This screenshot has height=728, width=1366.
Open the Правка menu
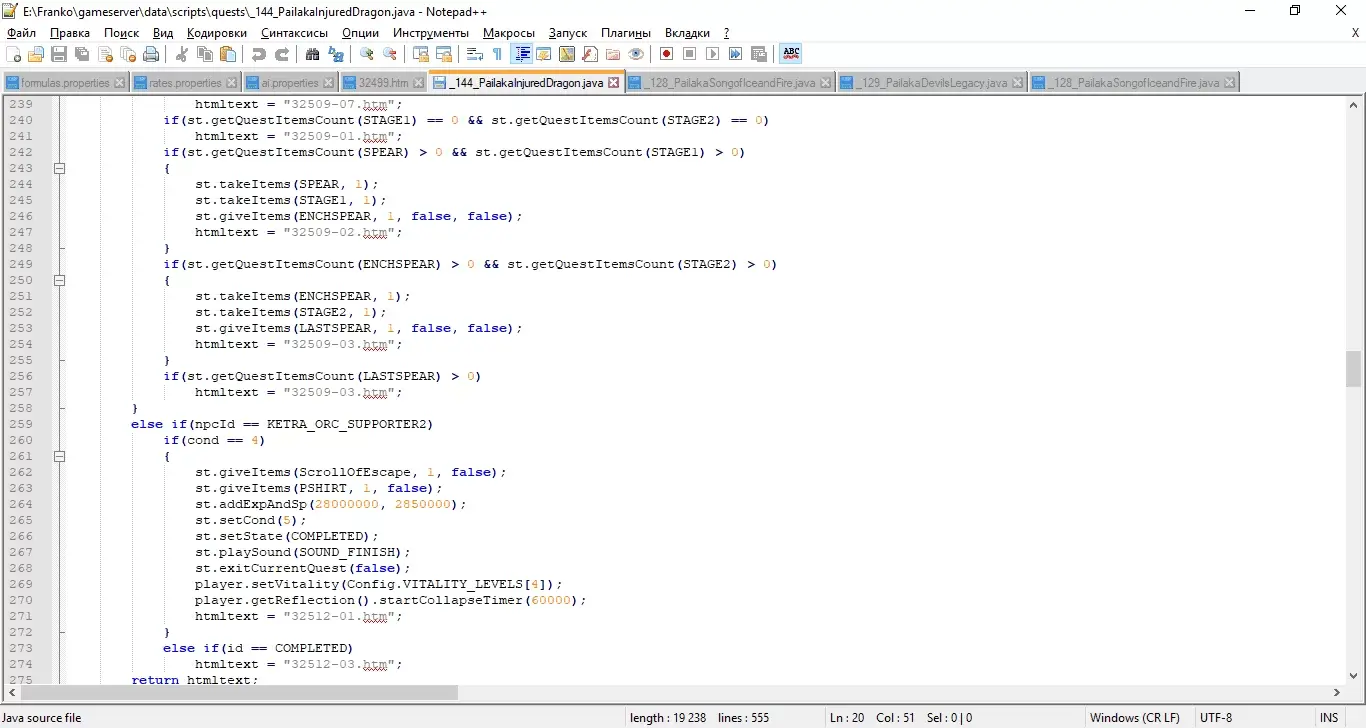pyautogui.click(x=70, y=33)
